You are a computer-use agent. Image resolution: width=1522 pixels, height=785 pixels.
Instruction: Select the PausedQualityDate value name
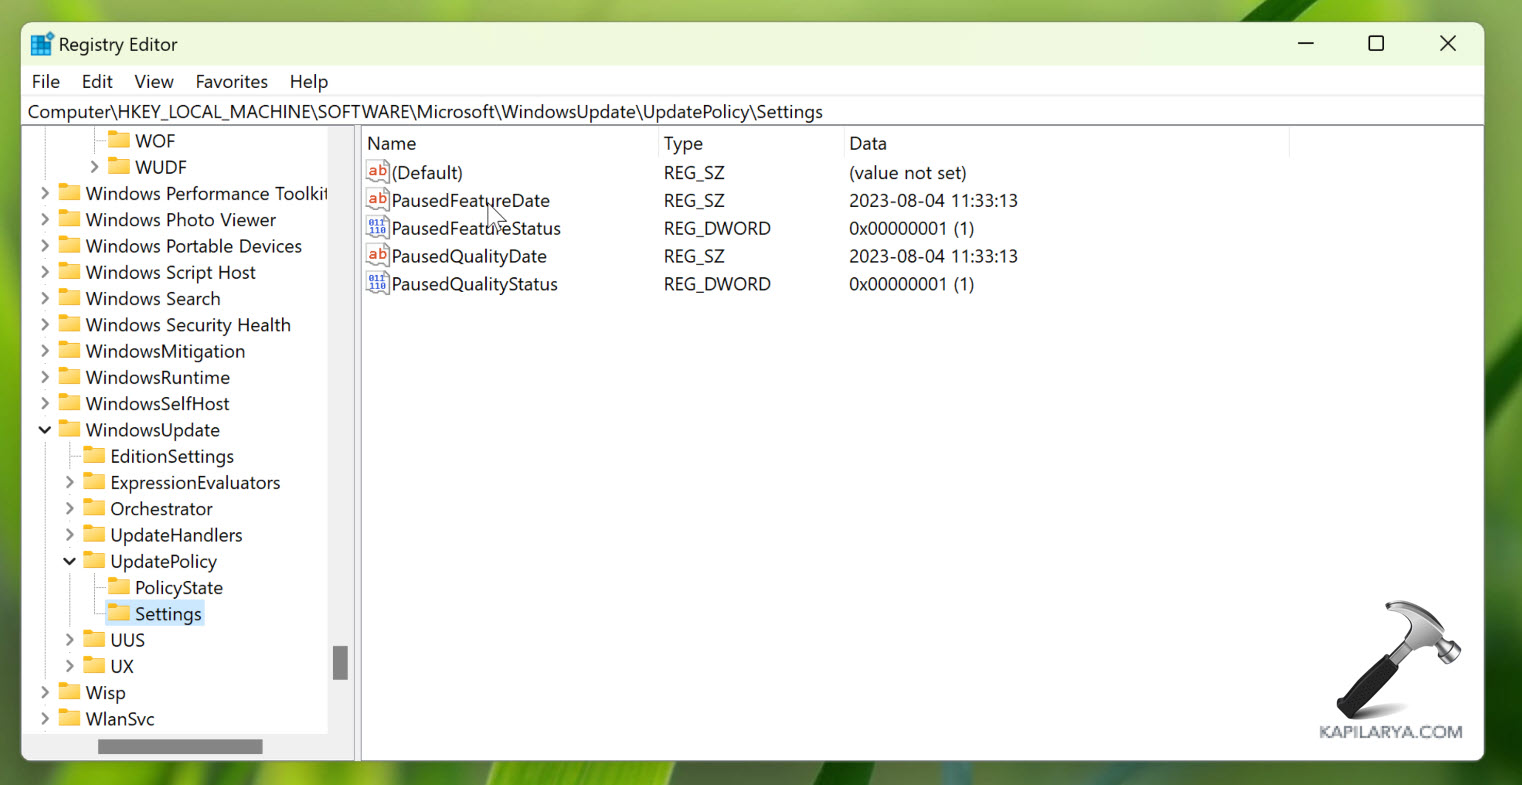[469, 257]
